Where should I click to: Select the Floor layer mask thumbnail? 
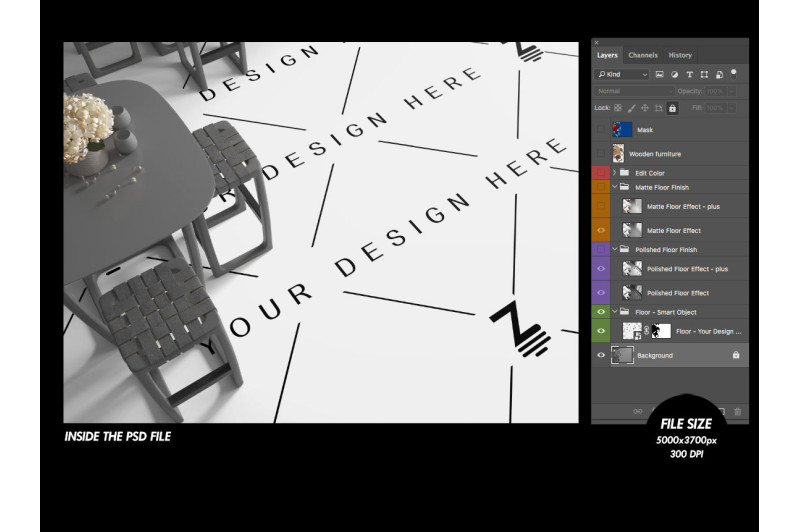click(661, 331)
